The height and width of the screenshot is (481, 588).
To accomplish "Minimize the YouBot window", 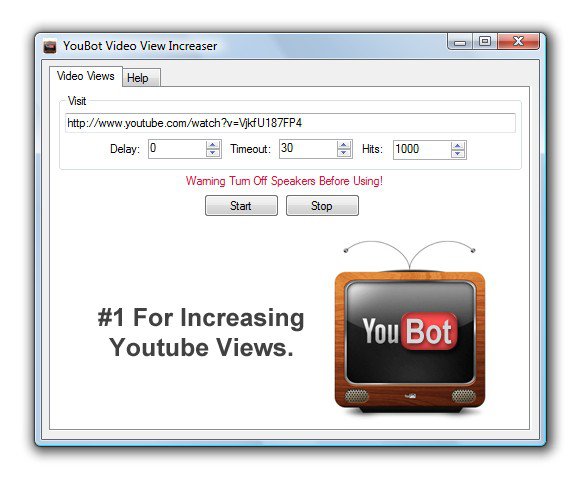I will (460, 42).
